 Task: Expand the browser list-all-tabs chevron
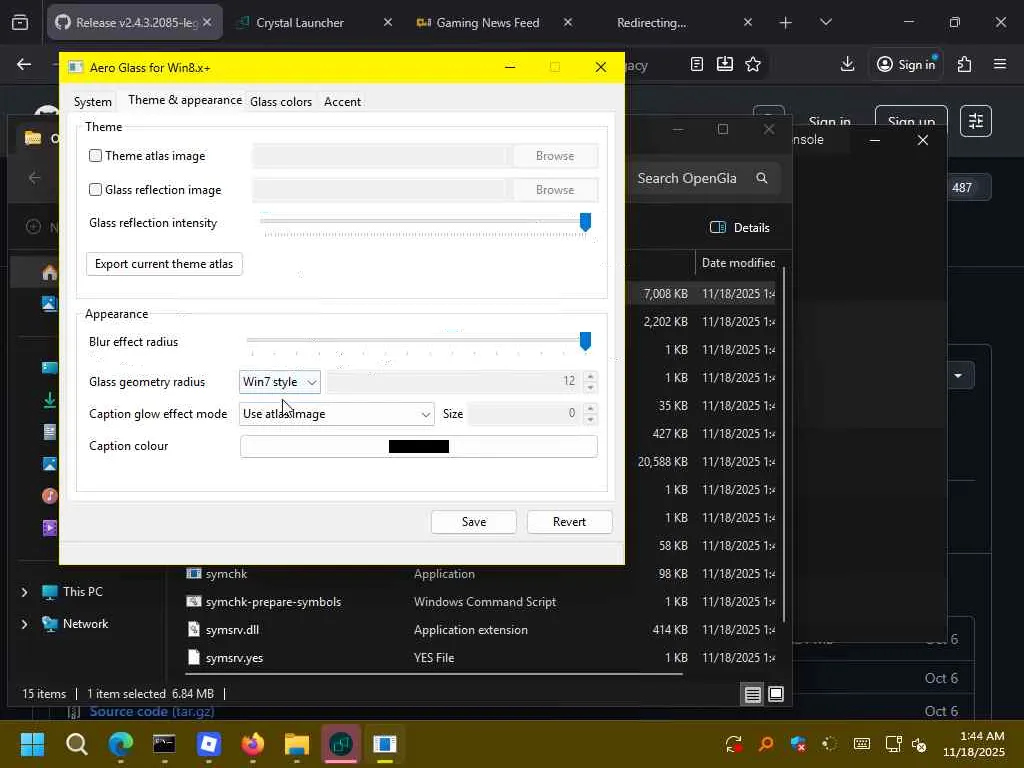coord(825,22)
